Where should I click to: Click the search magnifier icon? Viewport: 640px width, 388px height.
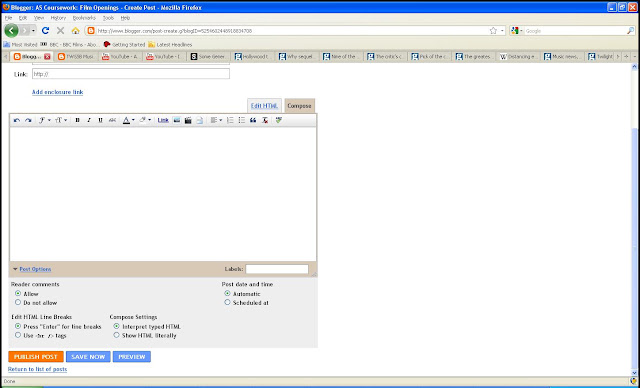click(x=630, y=31)
